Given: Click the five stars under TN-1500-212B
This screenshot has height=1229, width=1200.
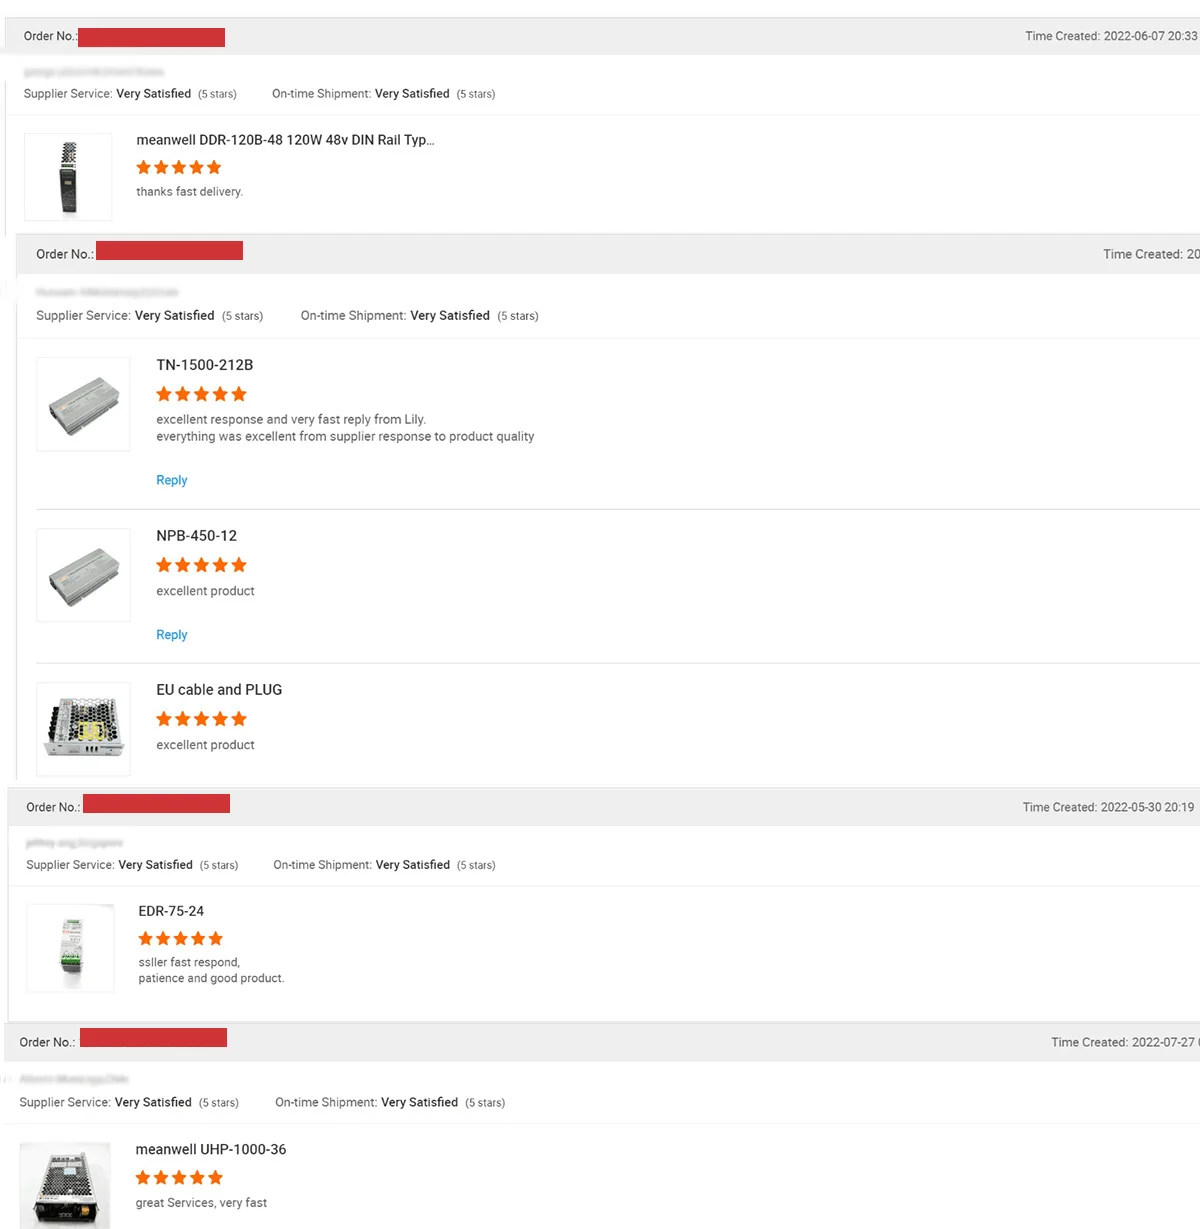Looking at the screenshot, I should pos(201,394).
